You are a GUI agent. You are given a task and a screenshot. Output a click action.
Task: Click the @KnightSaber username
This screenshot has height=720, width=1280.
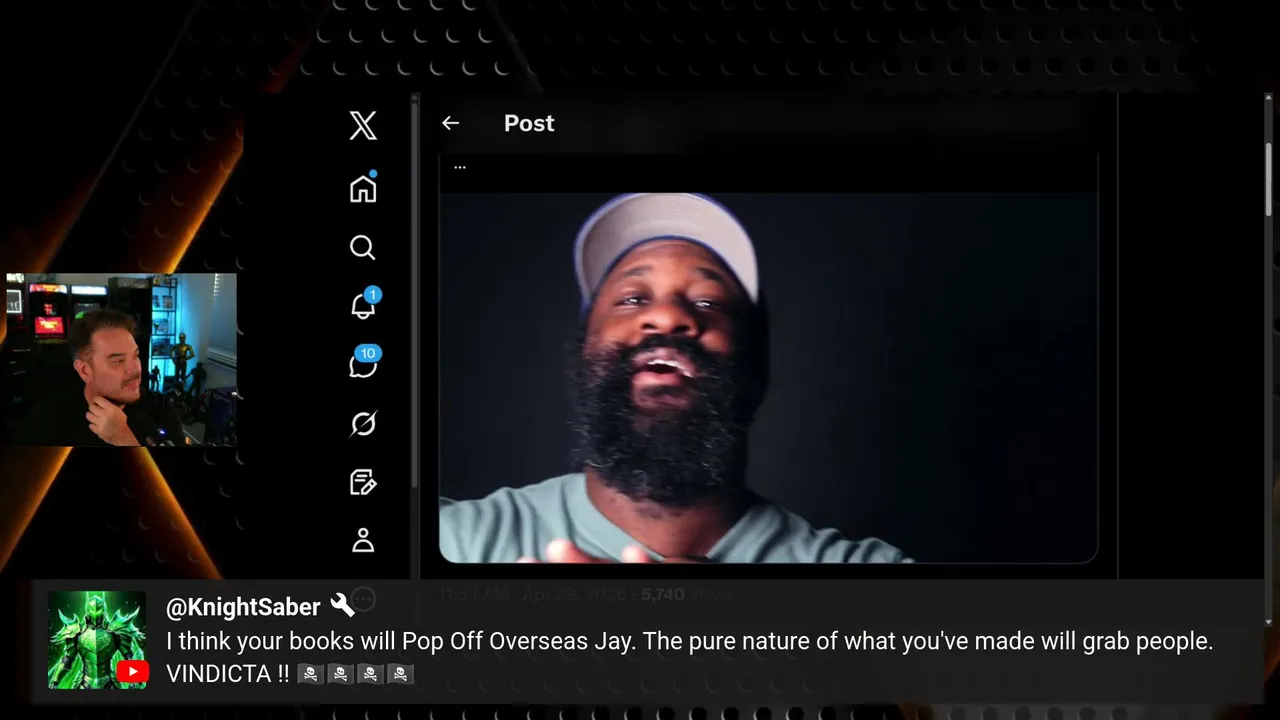point(243,607)
